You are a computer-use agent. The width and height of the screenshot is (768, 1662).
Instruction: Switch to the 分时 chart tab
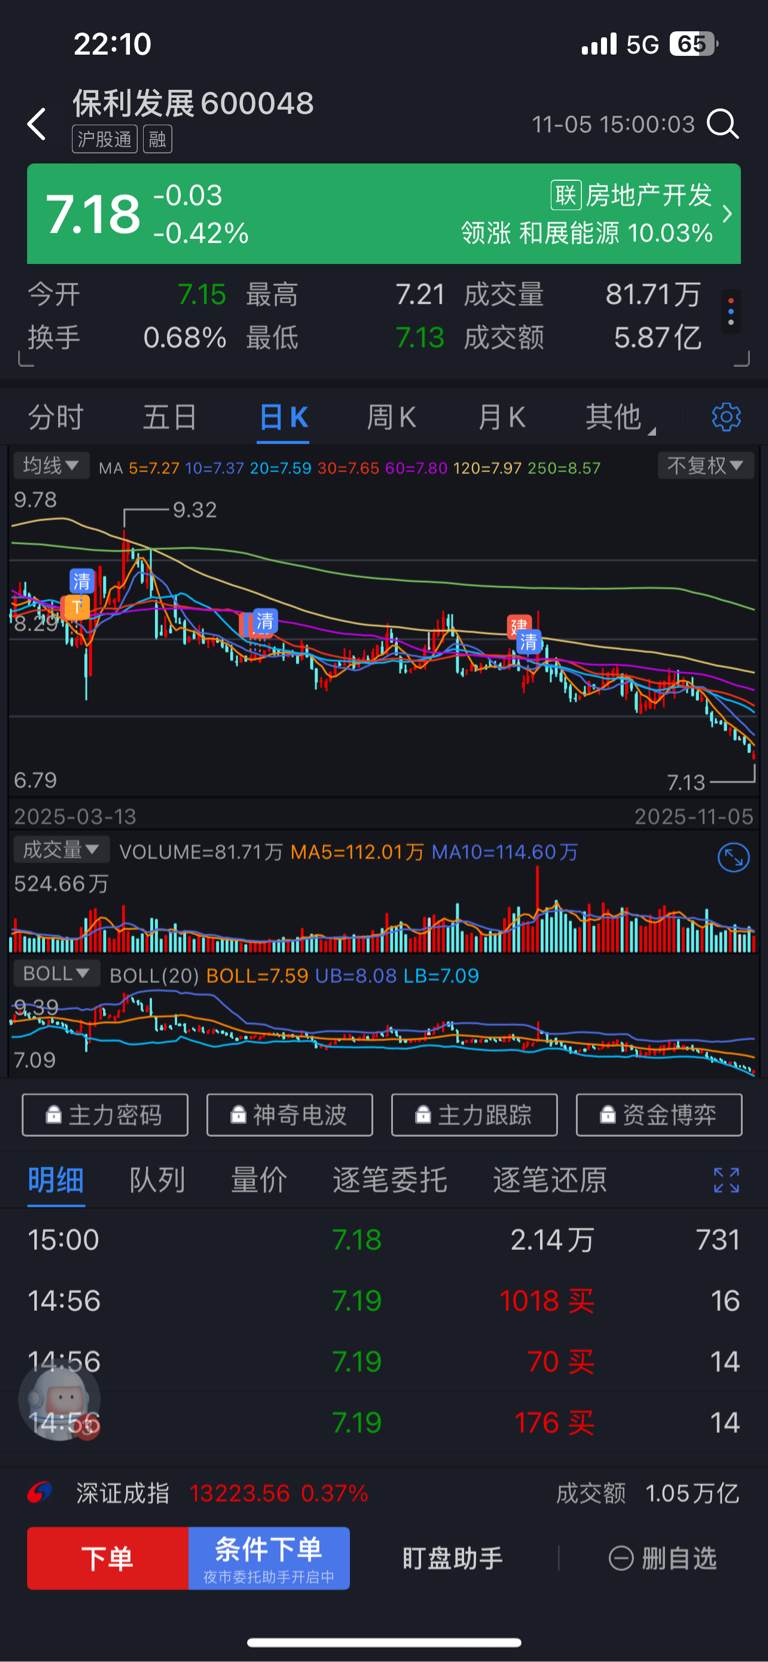coord(56,417)
